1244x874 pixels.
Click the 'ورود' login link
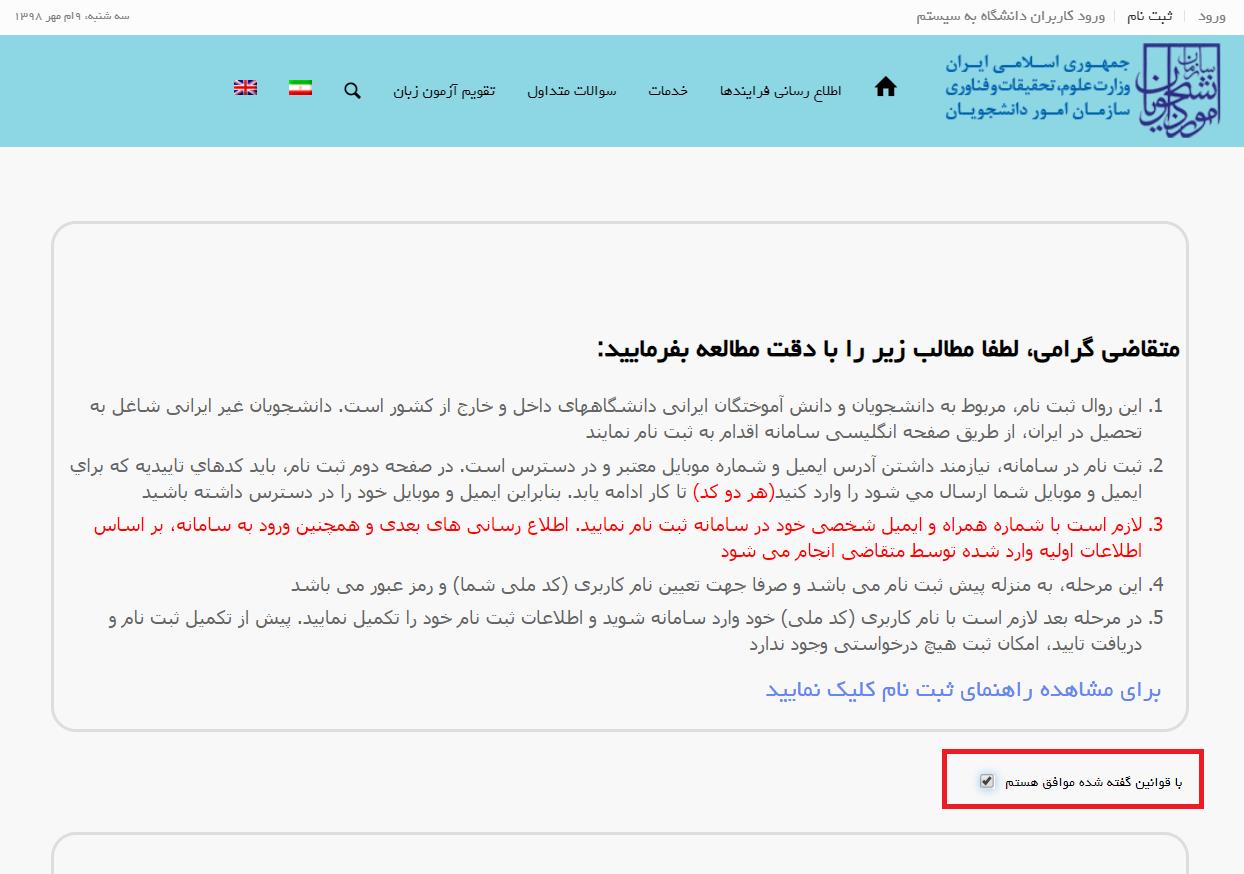coord(1211,16)
